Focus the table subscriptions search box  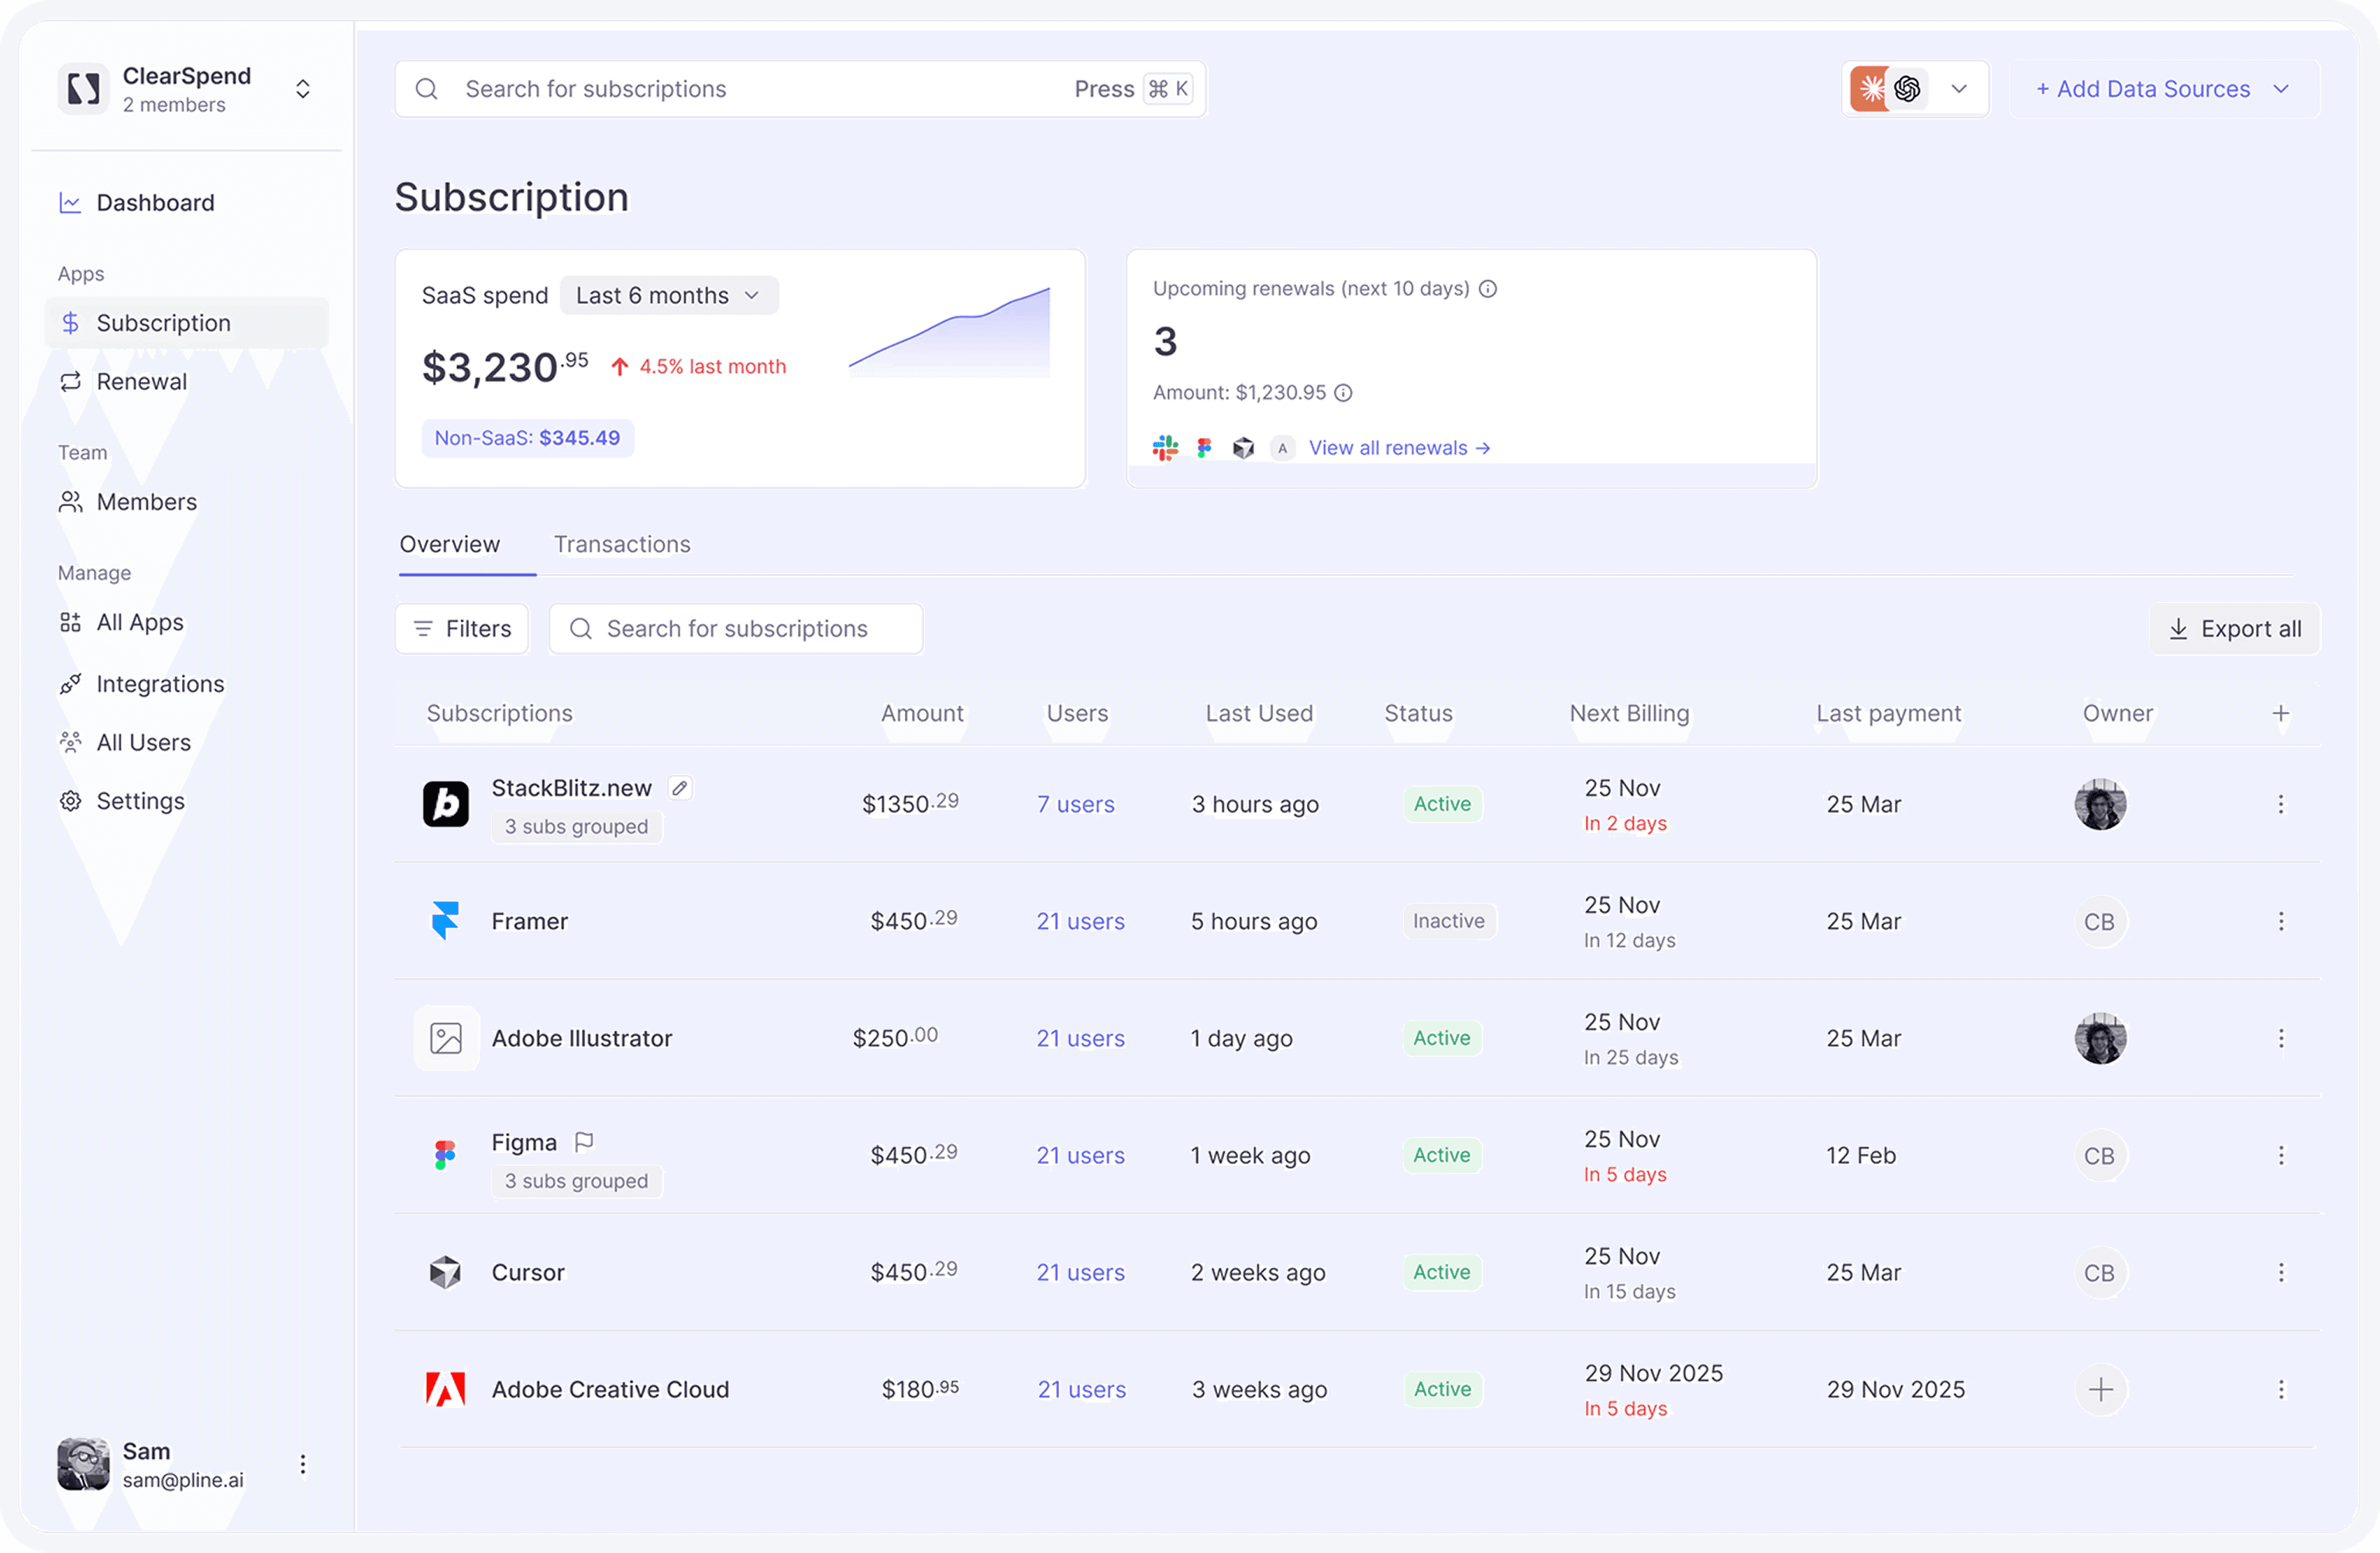tap(736, 629)
